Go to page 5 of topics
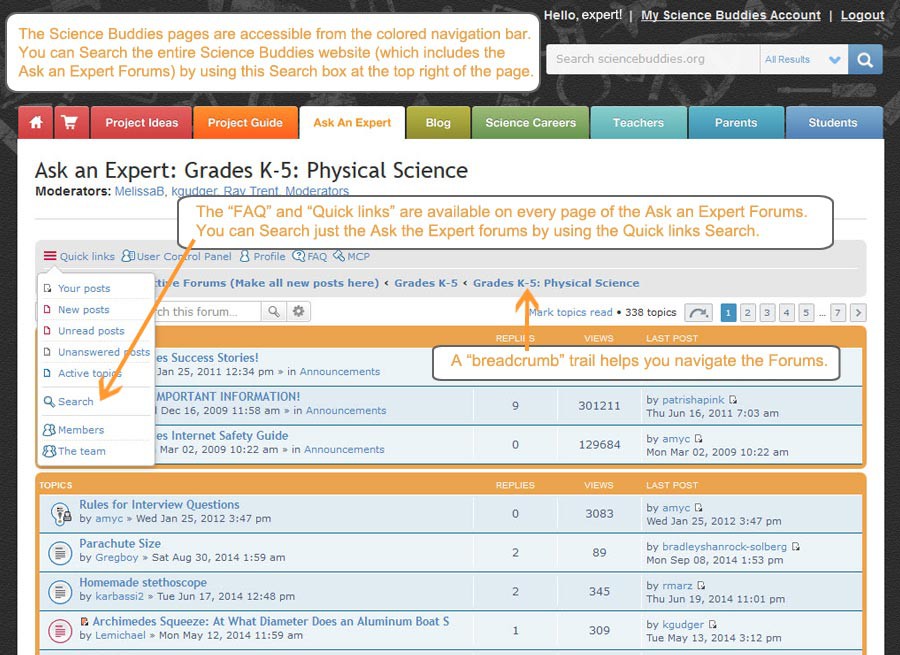Viewport: 900px width, 655px height. [x=806, y=313]
